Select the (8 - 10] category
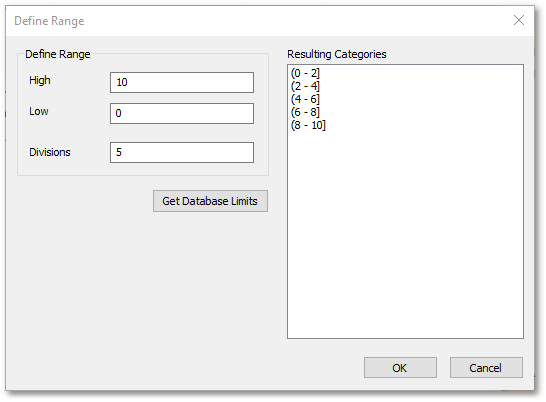546x402 pixels. (308, 125)
